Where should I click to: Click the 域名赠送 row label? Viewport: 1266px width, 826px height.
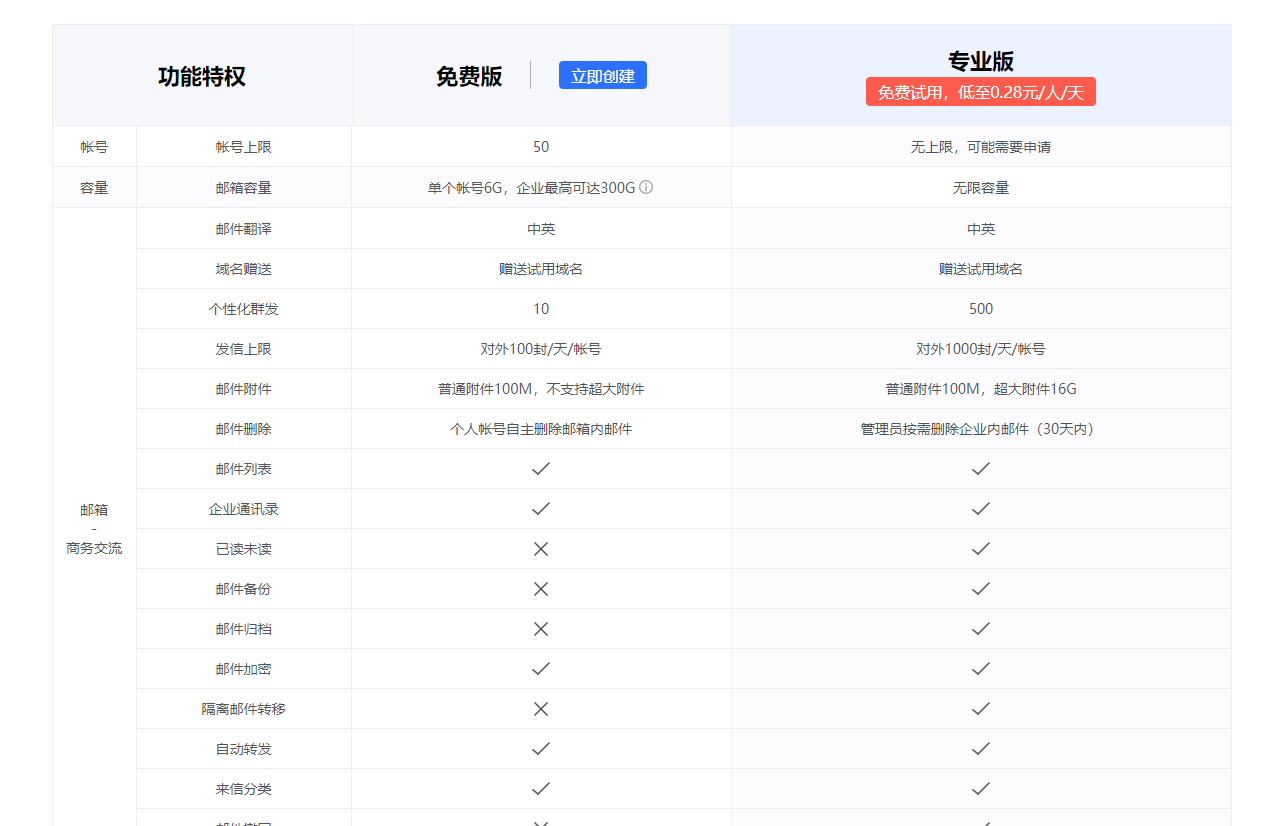tap(244, 269)
